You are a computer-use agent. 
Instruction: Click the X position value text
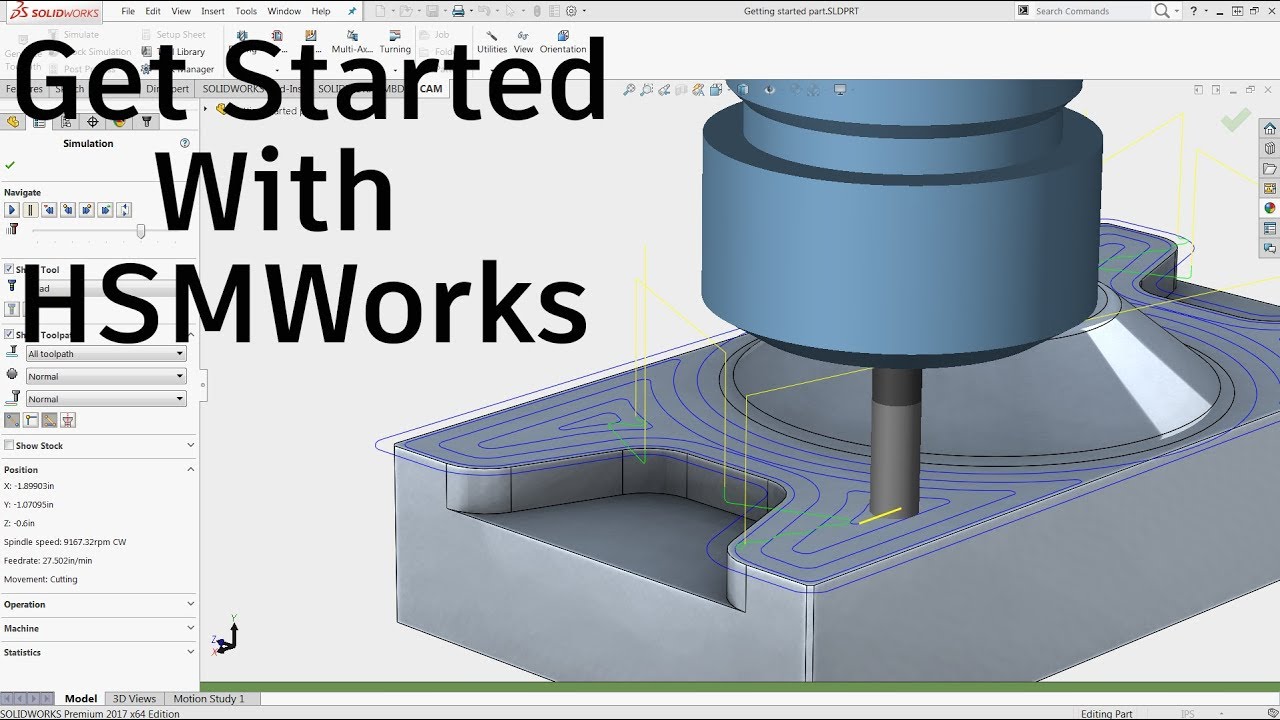coord(29,486)
